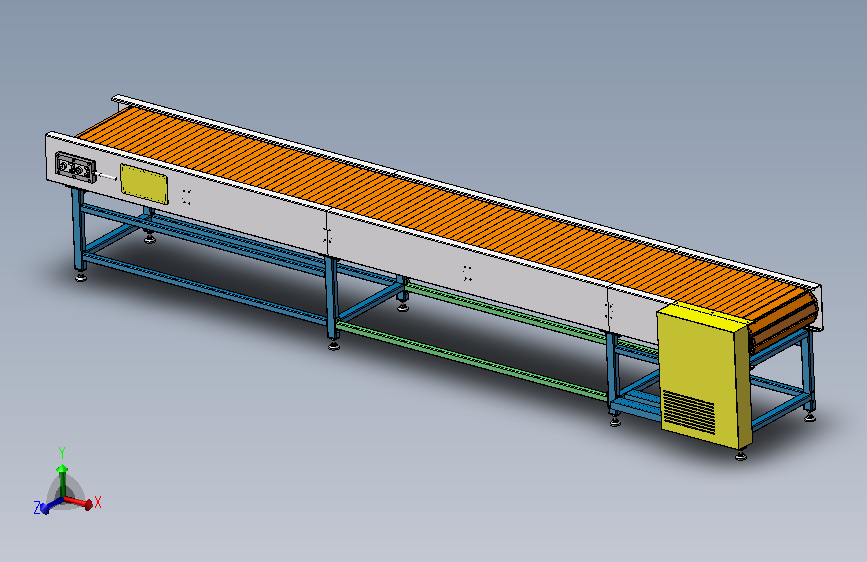Select the small yellow cover plate on the side panel
The height and width of the screenshot is (562, 867).
(x=144, y=184)
